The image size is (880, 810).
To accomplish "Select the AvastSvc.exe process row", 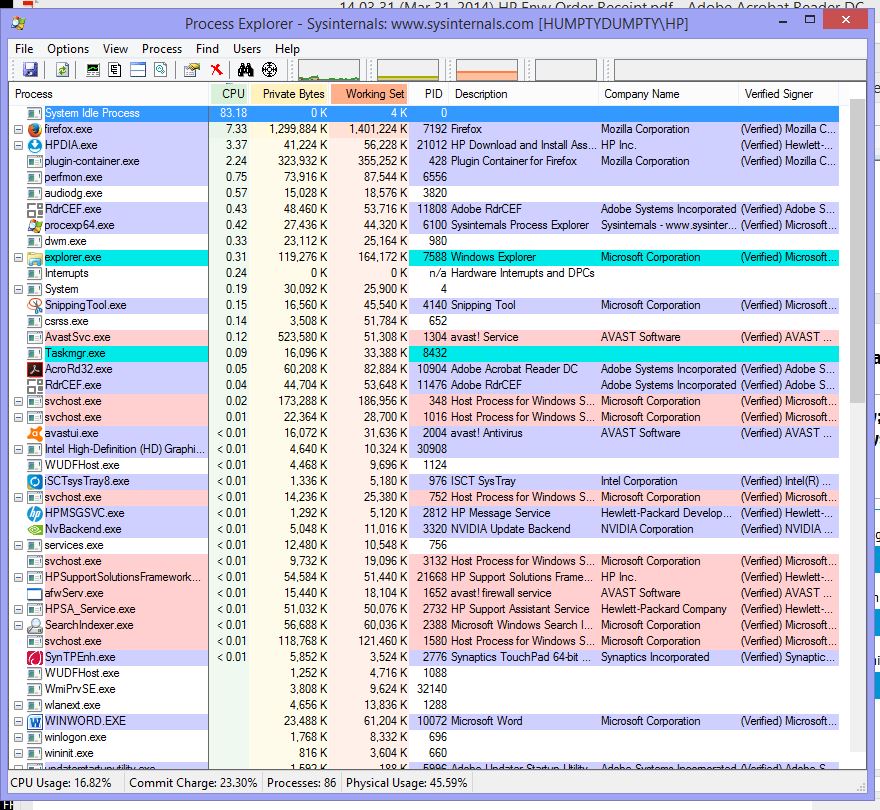I will coord(425,337).
